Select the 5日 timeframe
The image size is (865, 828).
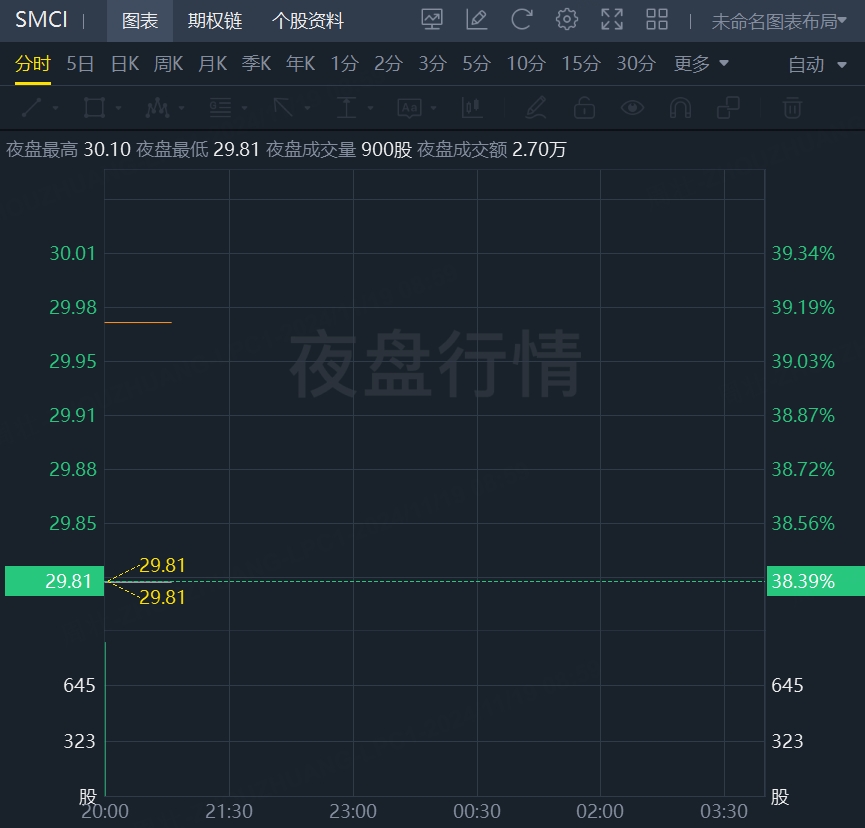click(x=80, y=63)
